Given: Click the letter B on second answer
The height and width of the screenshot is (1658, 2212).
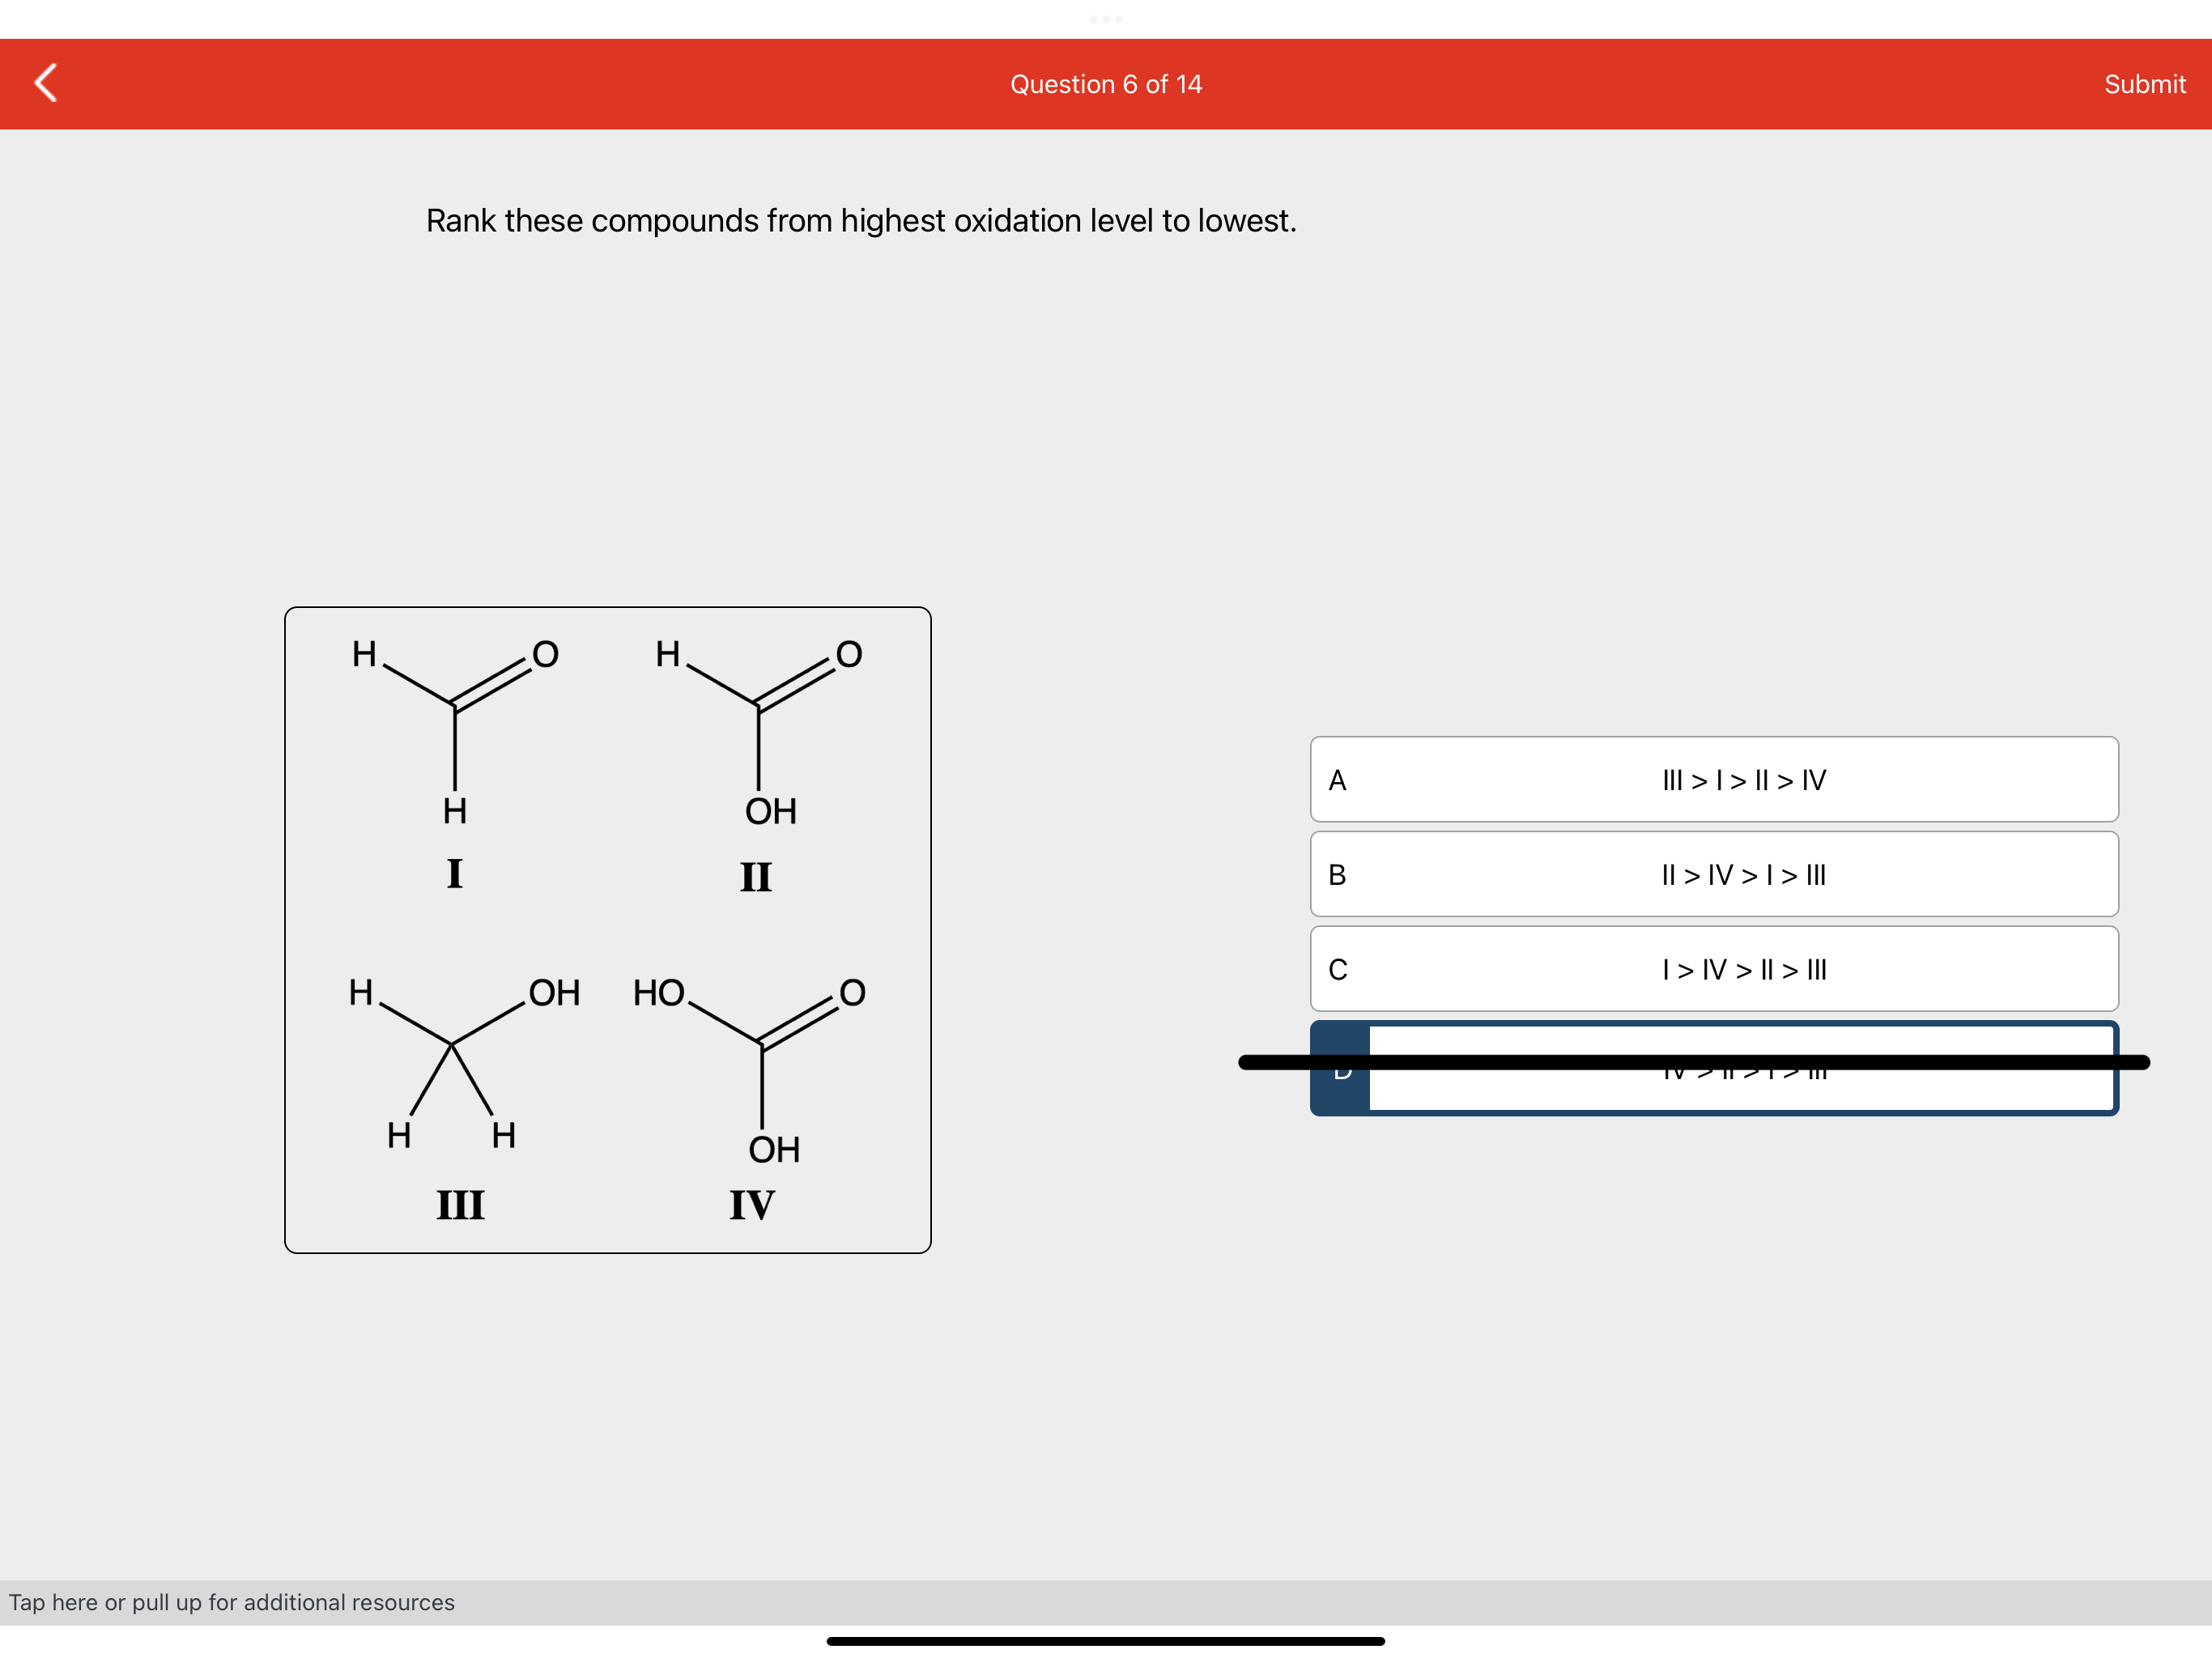Looking at the screenshot, I should point(1337,875).
